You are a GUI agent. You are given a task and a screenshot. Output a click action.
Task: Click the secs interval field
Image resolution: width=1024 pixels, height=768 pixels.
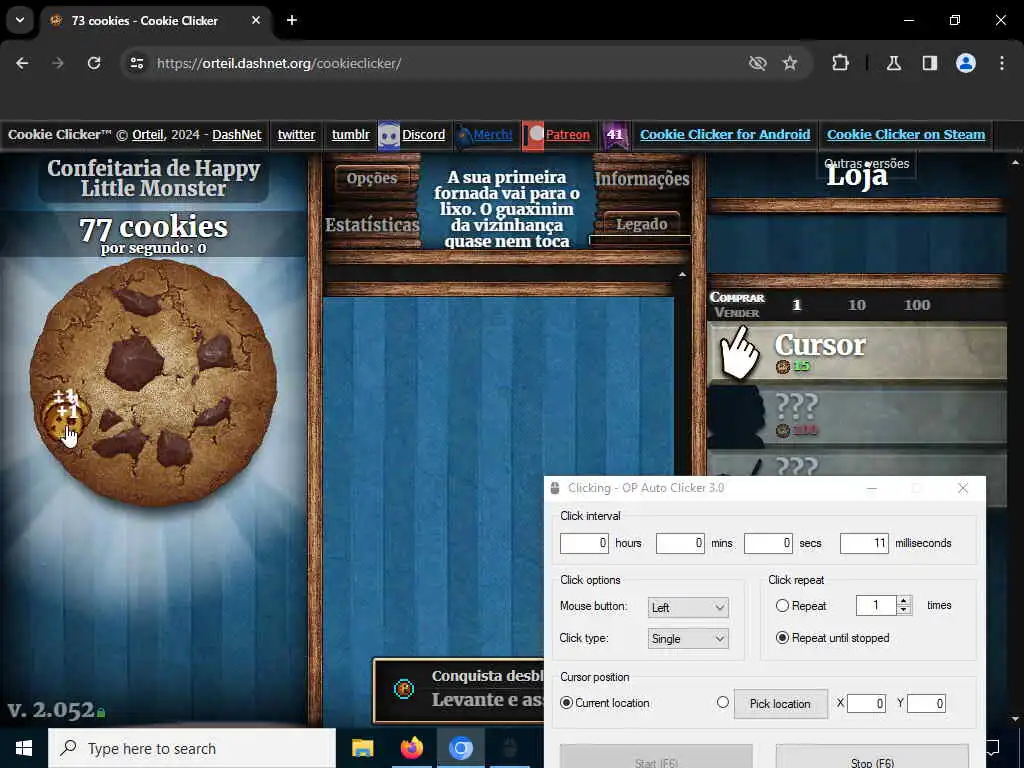tap(768, 543)
